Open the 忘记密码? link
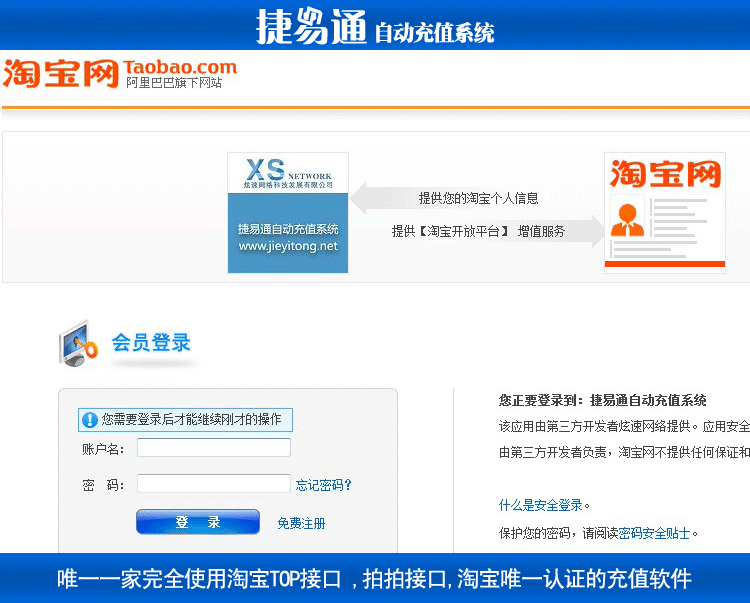This screenshot has width=750, height=603. pyautogui.click(x=323, y=485)
